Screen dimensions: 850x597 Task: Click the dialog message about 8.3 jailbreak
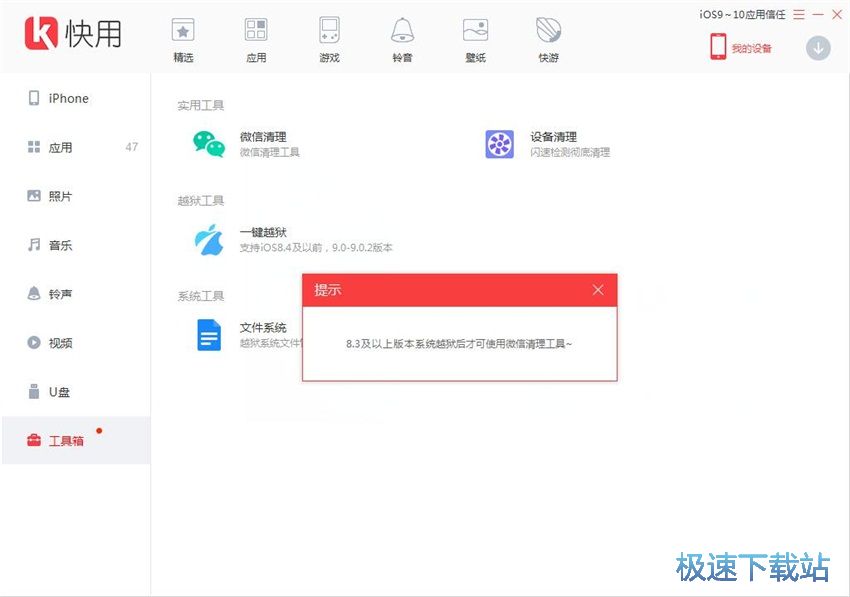[x=459, y=344]
